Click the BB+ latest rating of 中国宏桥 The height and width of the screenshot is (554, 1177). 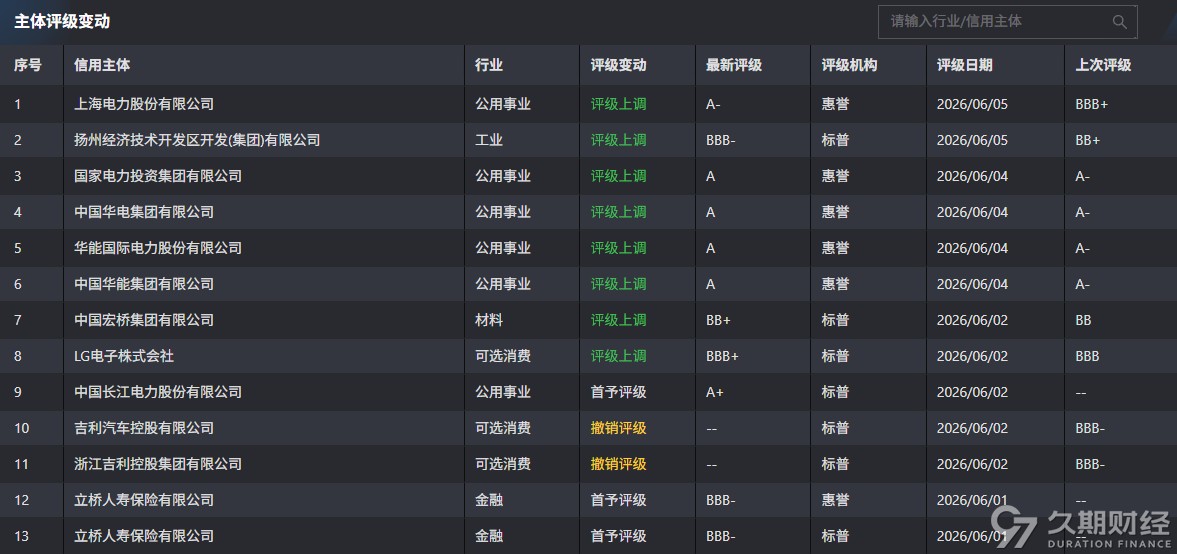(x=719, y=321)
